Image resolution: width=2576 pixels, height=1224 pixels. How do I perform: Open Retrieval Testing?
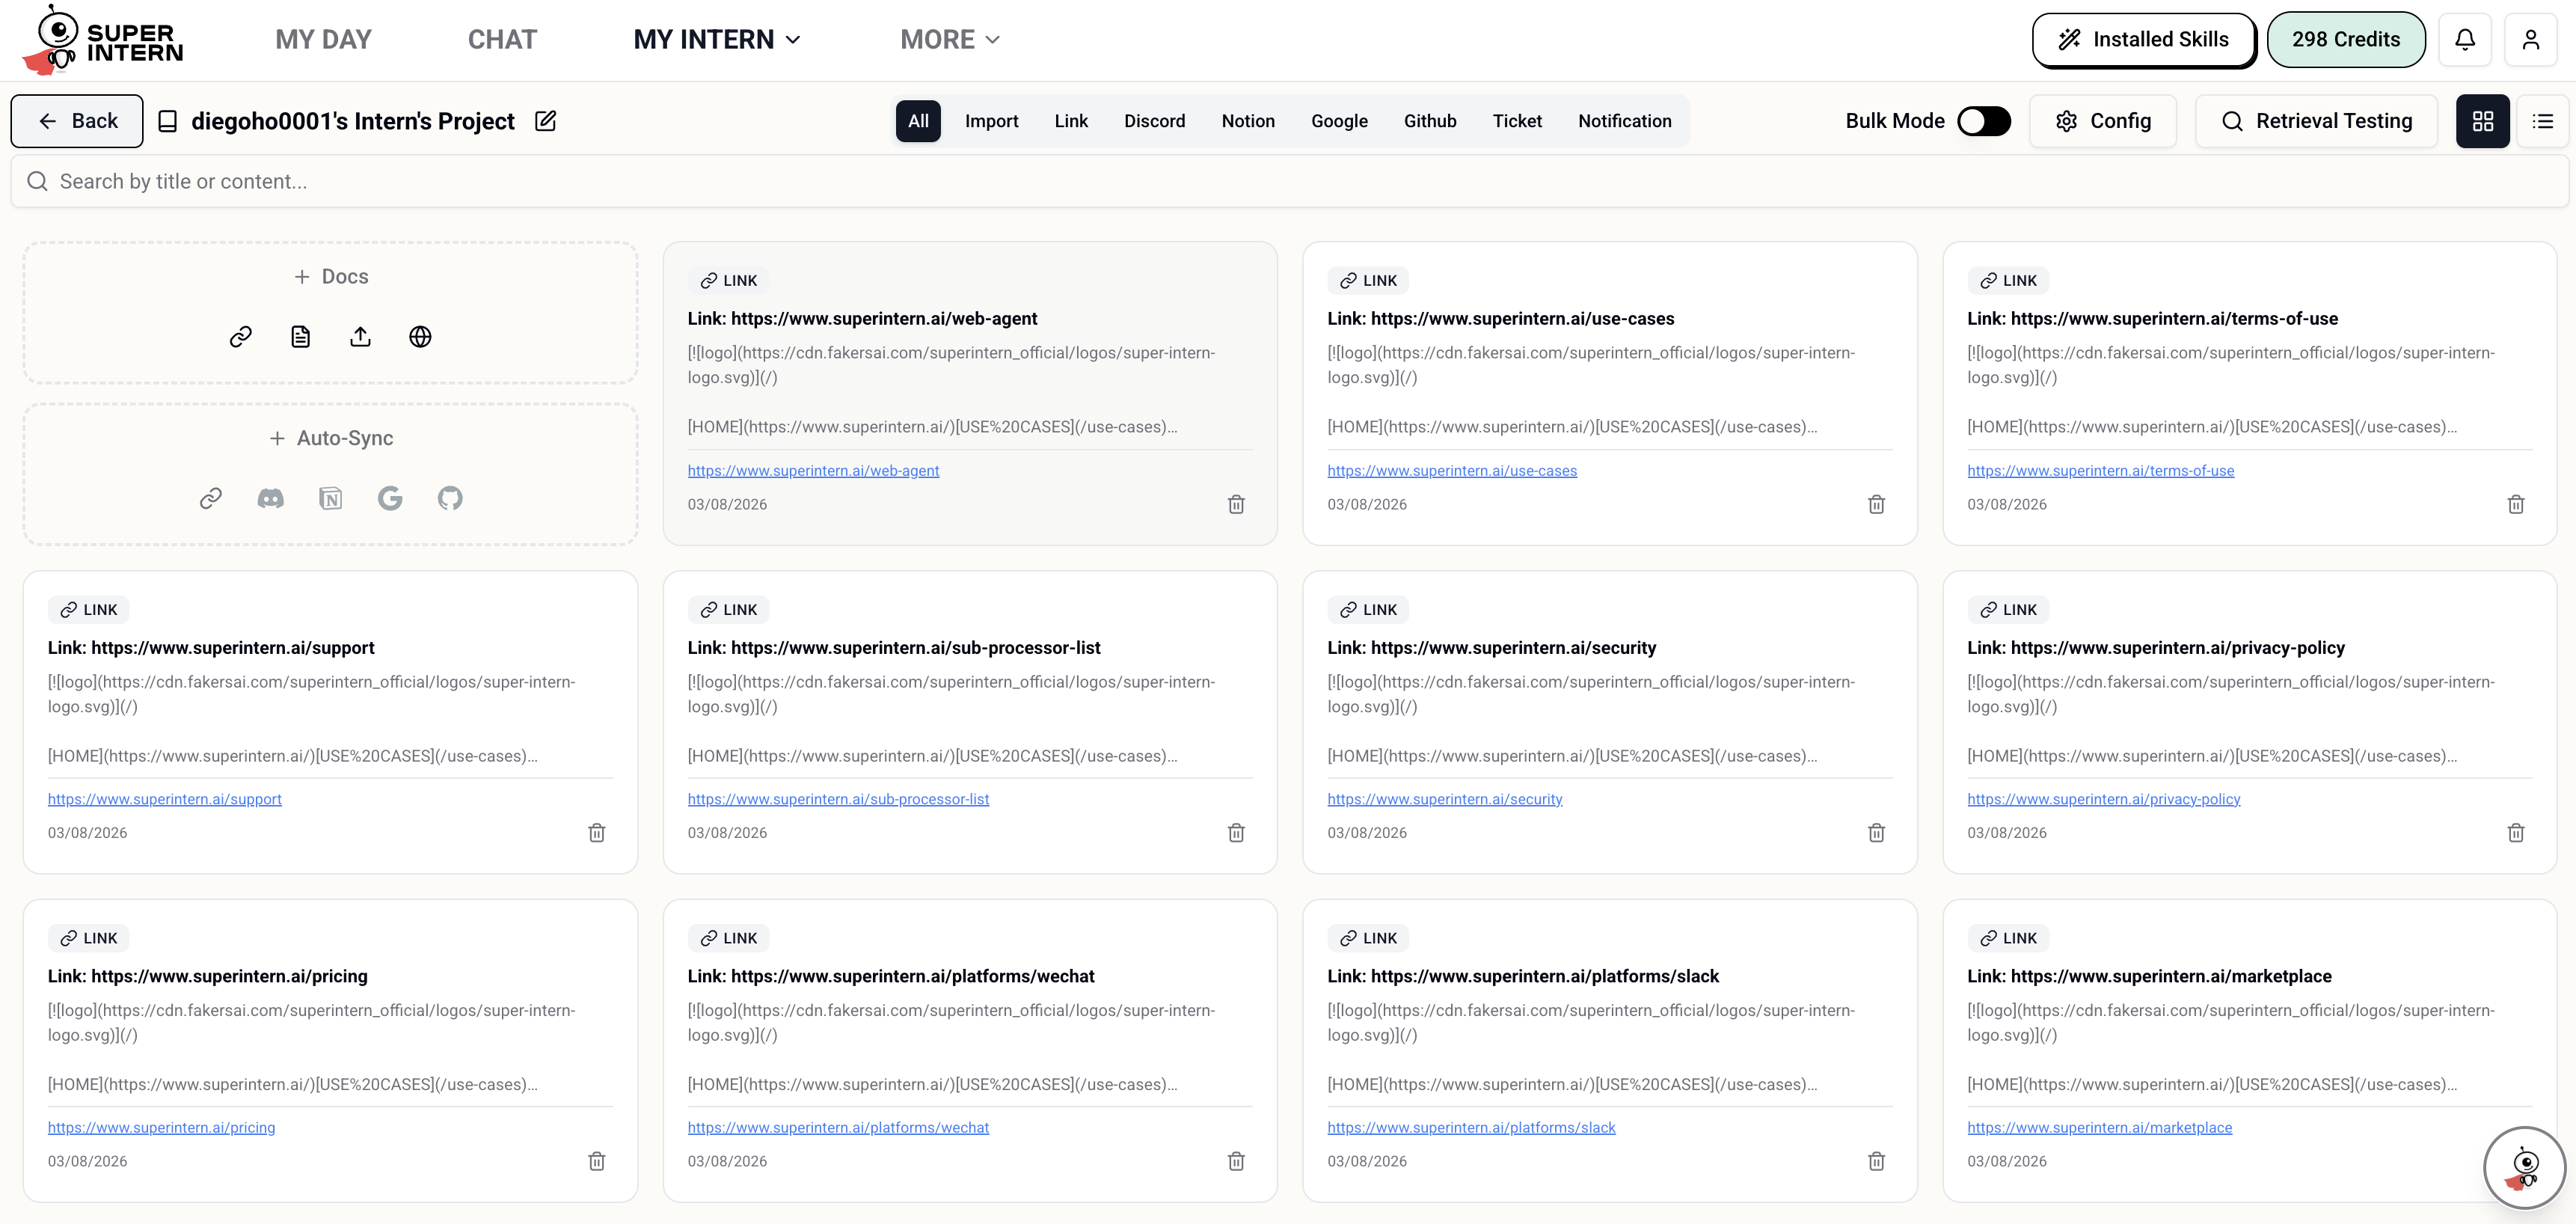(x=2316, y=121)
